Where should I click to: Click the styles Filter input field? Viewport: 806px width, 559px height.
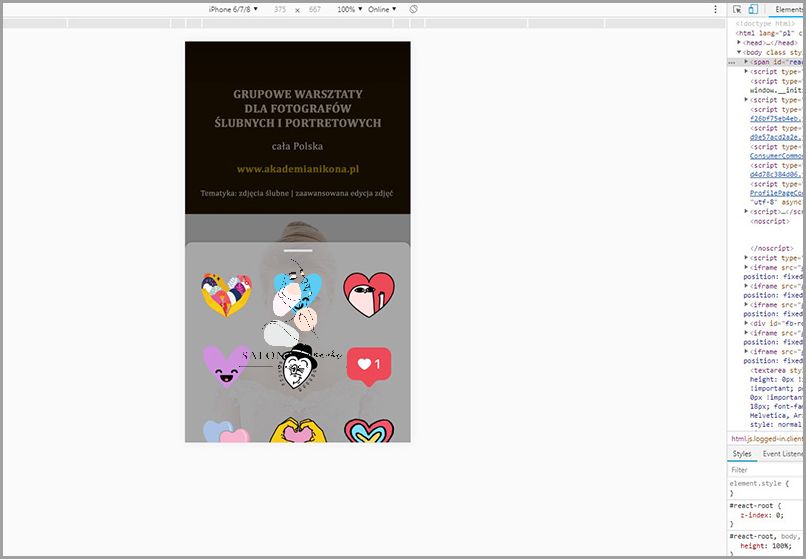tap(765, 469)
